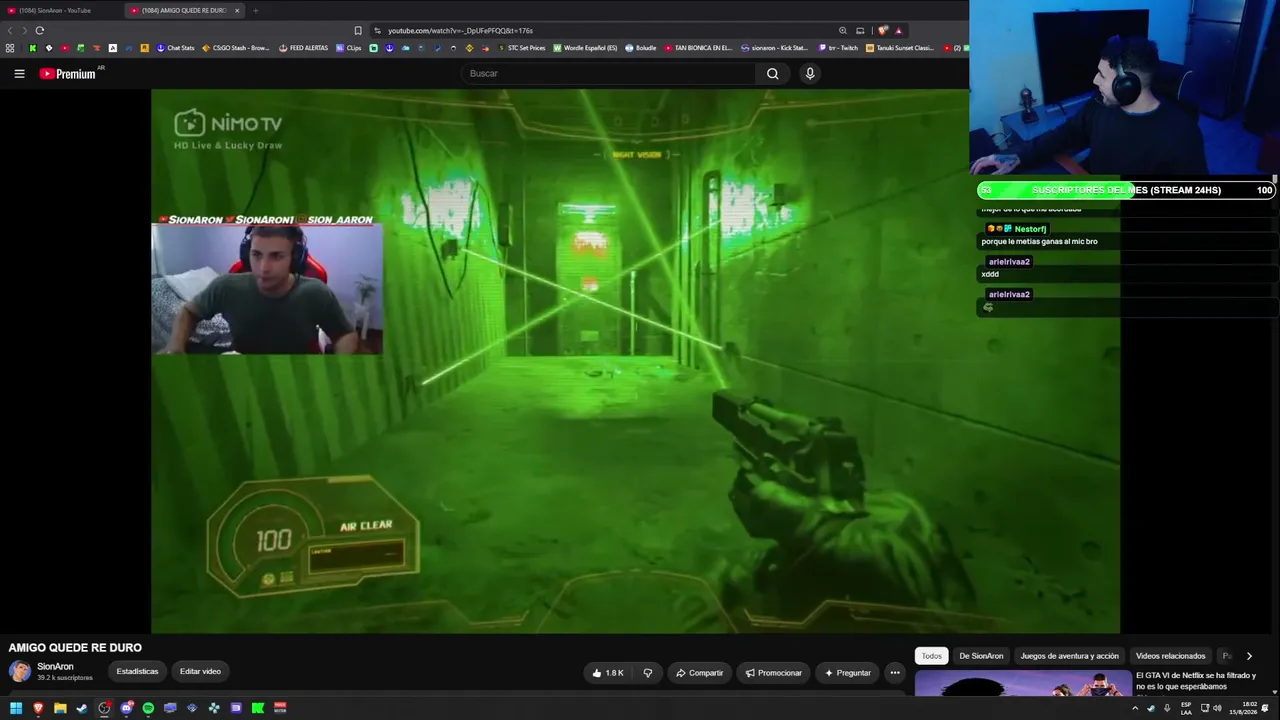Click the Promocionar button

(x=774, y=673)
